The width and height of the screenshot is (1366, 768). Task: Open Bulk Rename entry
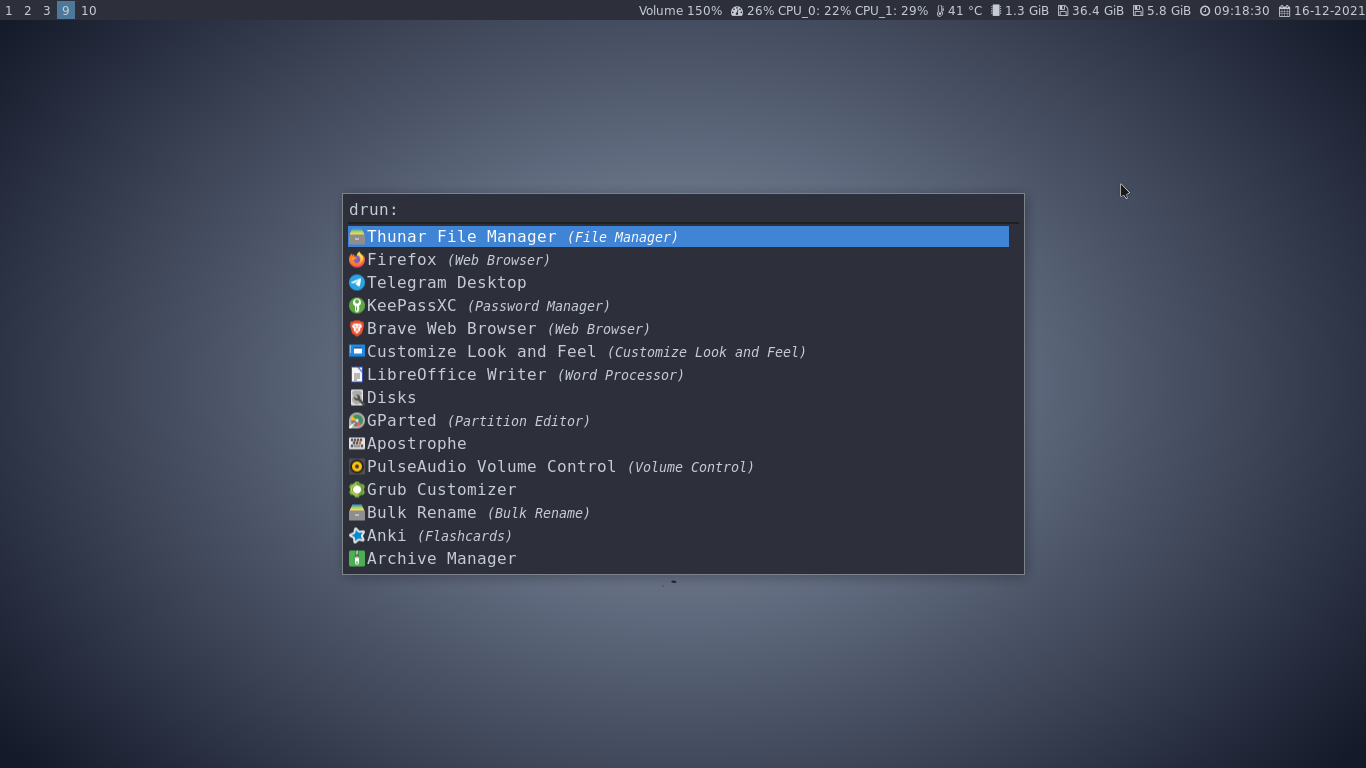pos(678,513)
